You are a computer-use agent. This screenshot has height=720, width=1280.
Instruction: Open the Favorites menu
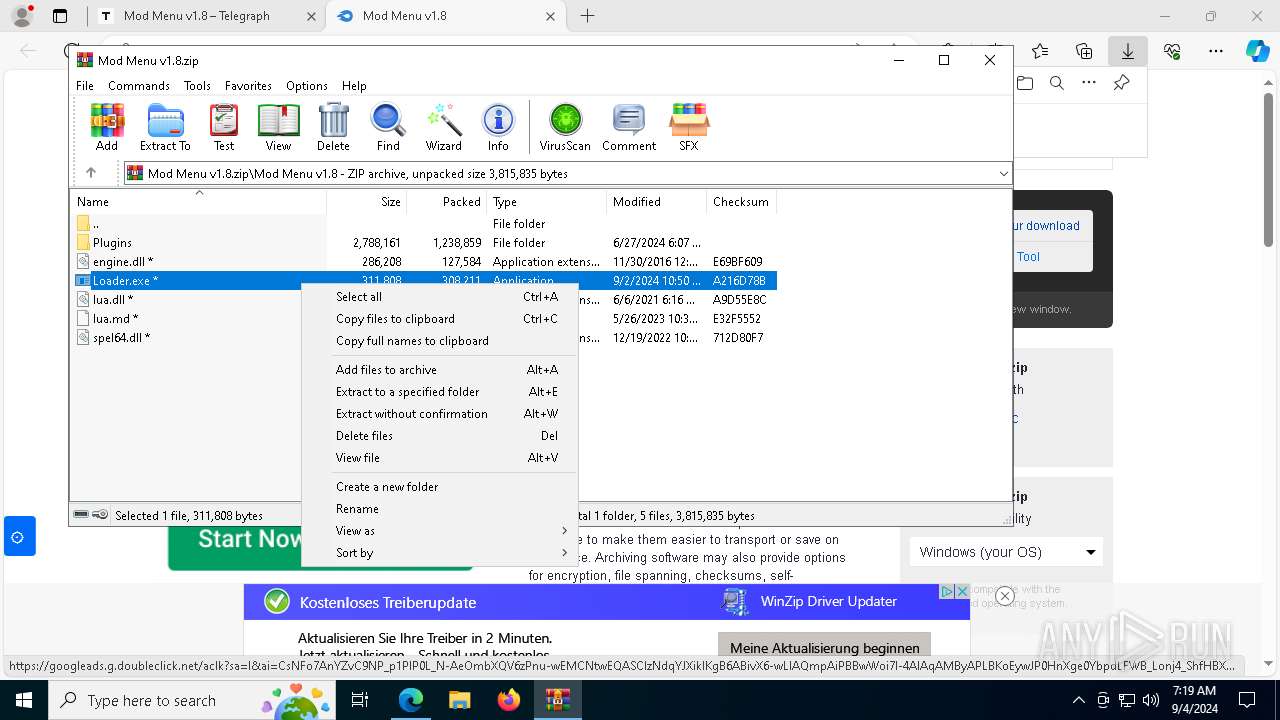pyautogui.click(x=248, y=86)
